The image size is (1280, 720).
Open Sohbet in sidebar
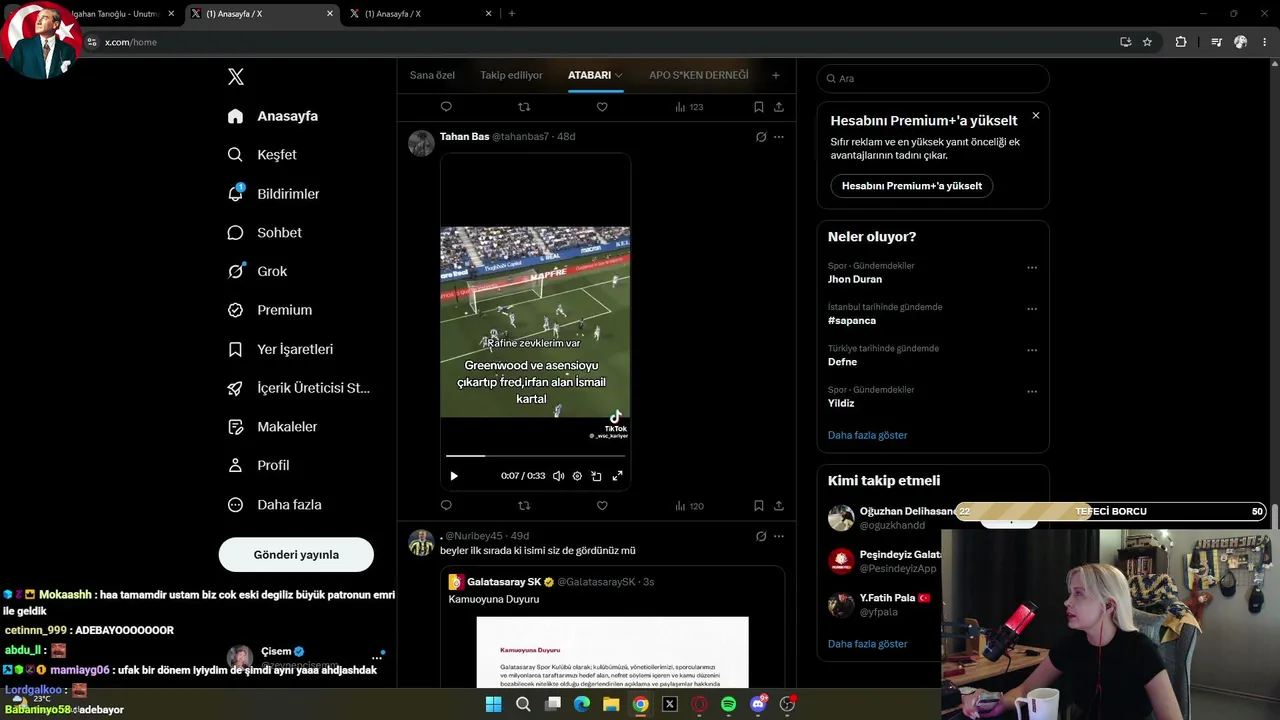[x=265, y=232]
